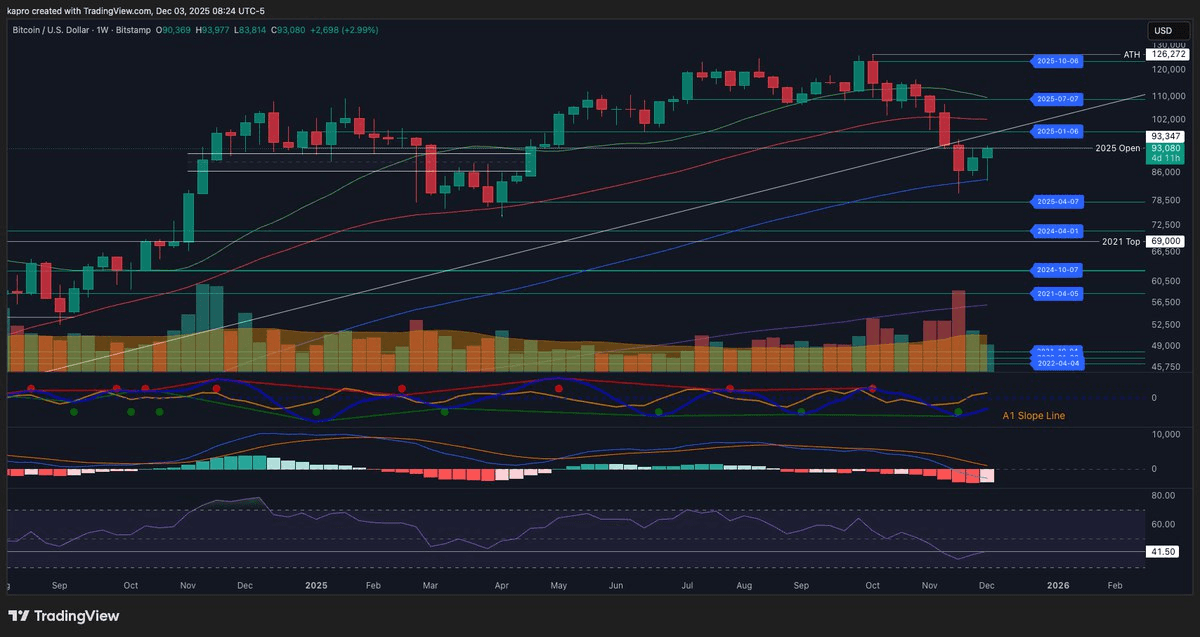Click the ATH text label
This screenshot has height=637, width=1200.
(1131, 54)
